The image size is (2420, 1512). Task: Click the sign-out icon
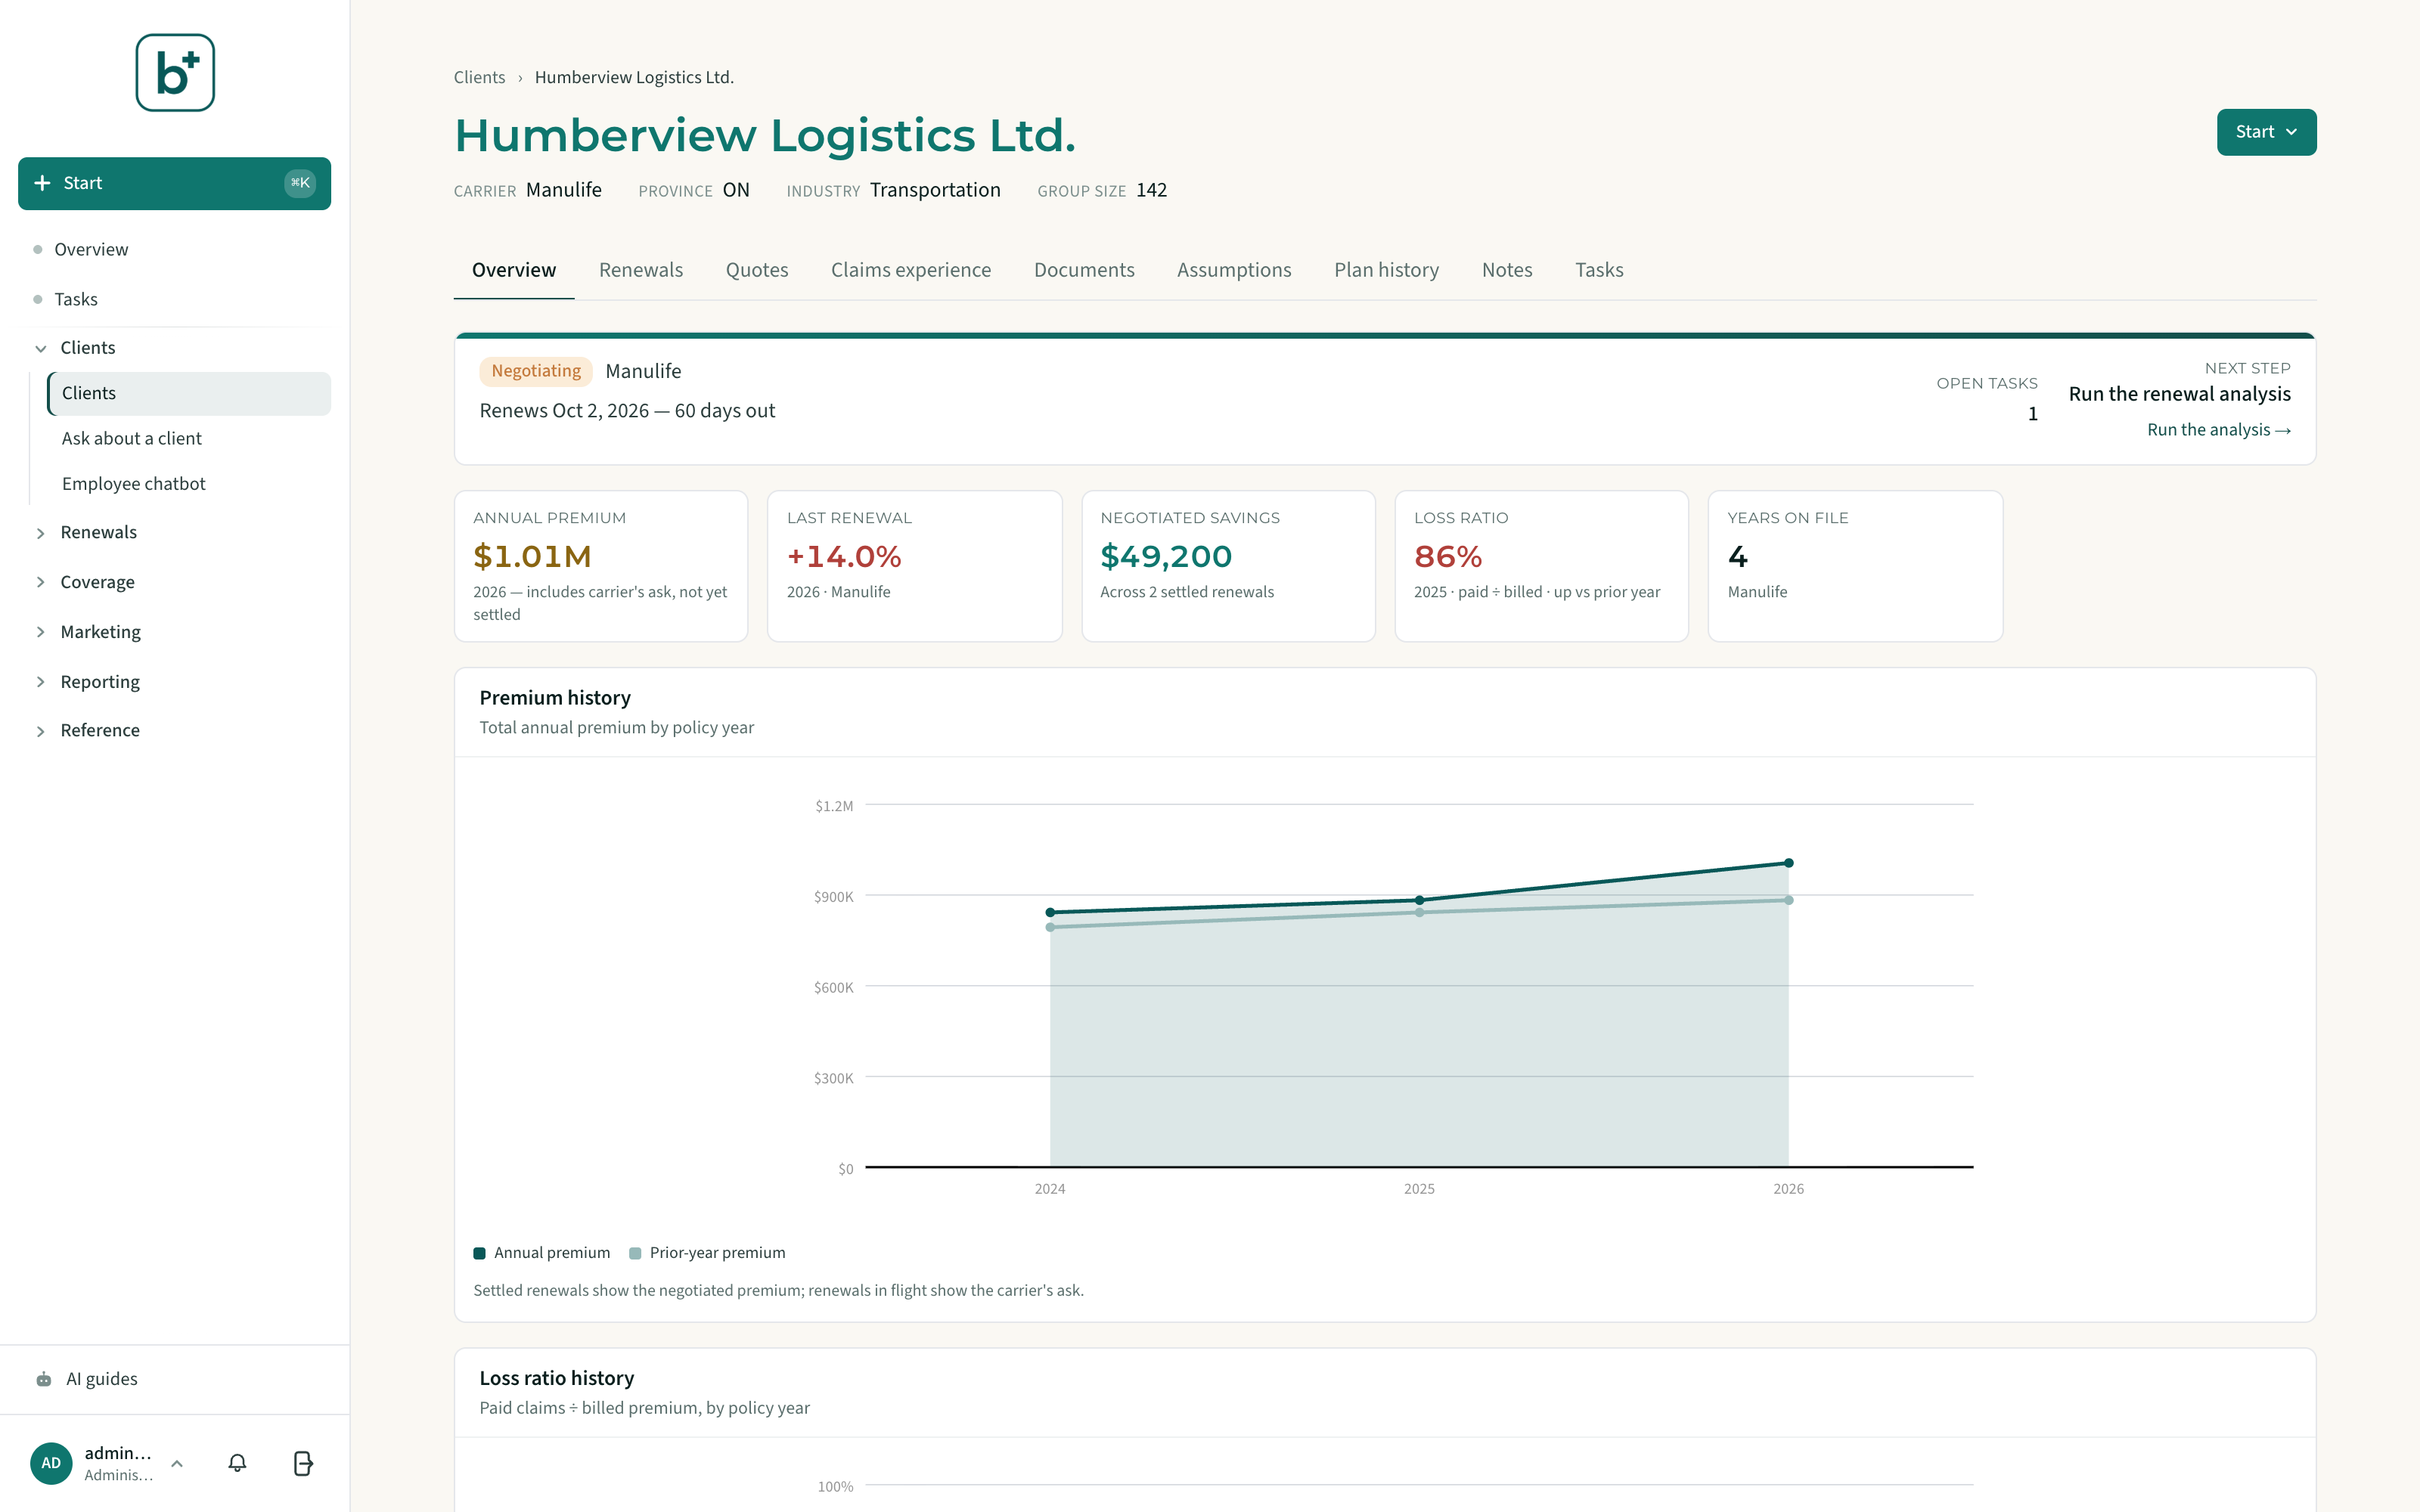click(303, 1463)
